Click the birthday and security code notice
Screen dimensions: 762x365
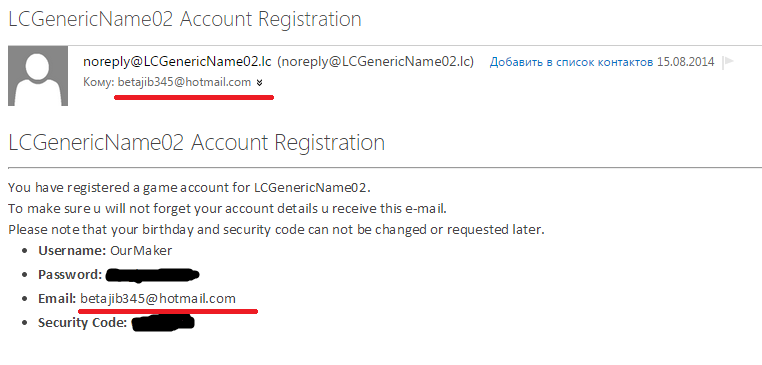pyautogui.click(x=276, y=229)
